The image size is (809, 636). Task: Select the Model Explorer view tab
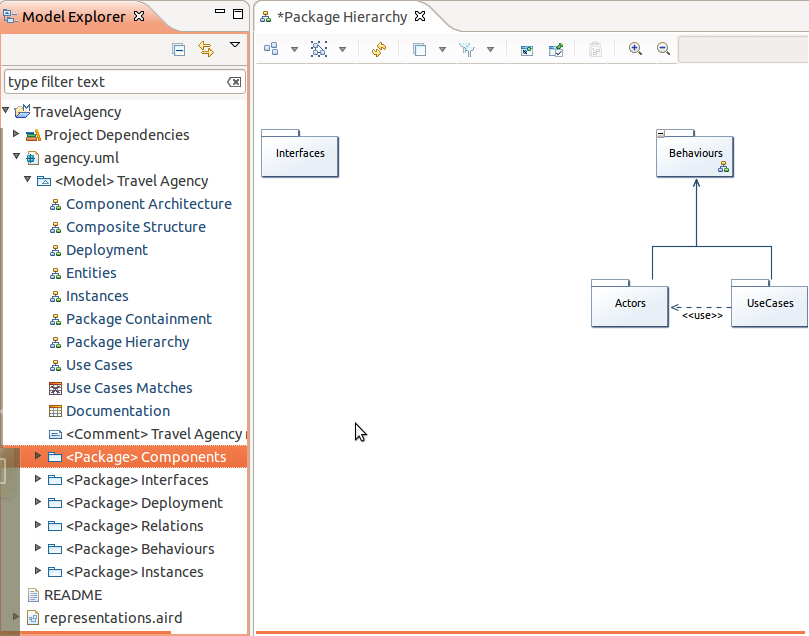(73, 17)
